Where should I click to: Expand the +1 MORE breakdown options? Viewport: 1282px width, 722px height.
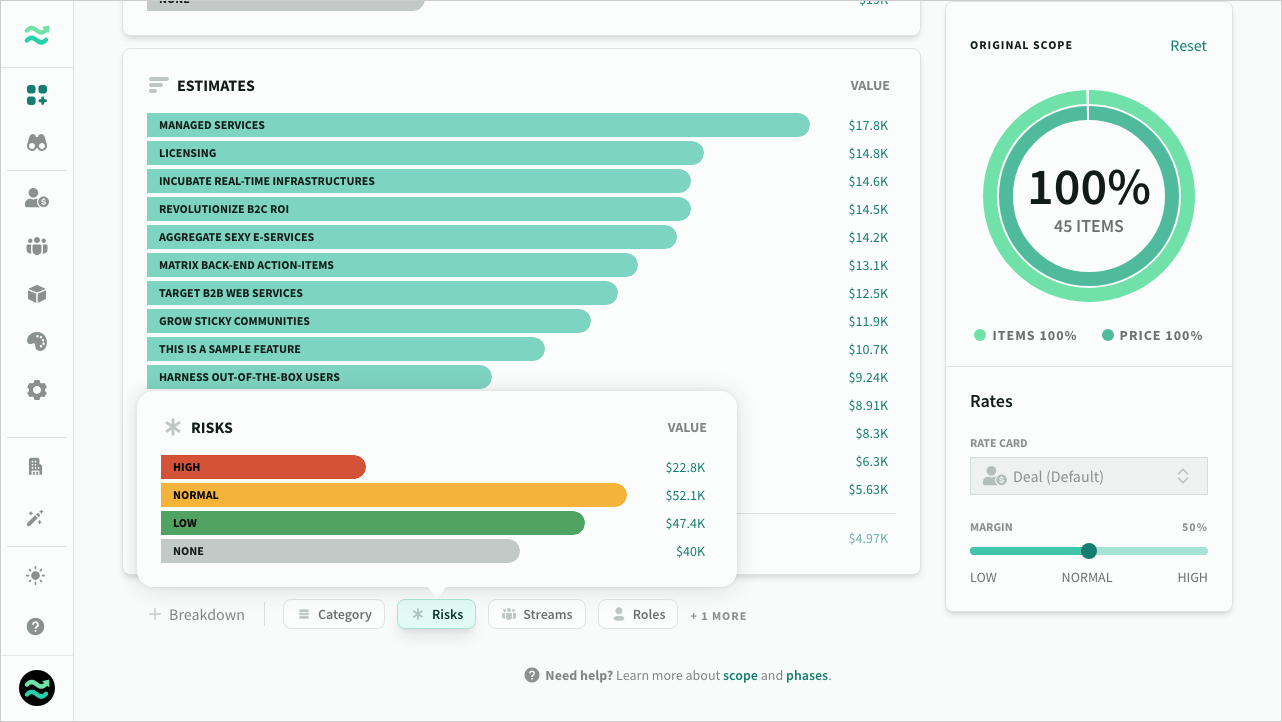tap(718, 615)
